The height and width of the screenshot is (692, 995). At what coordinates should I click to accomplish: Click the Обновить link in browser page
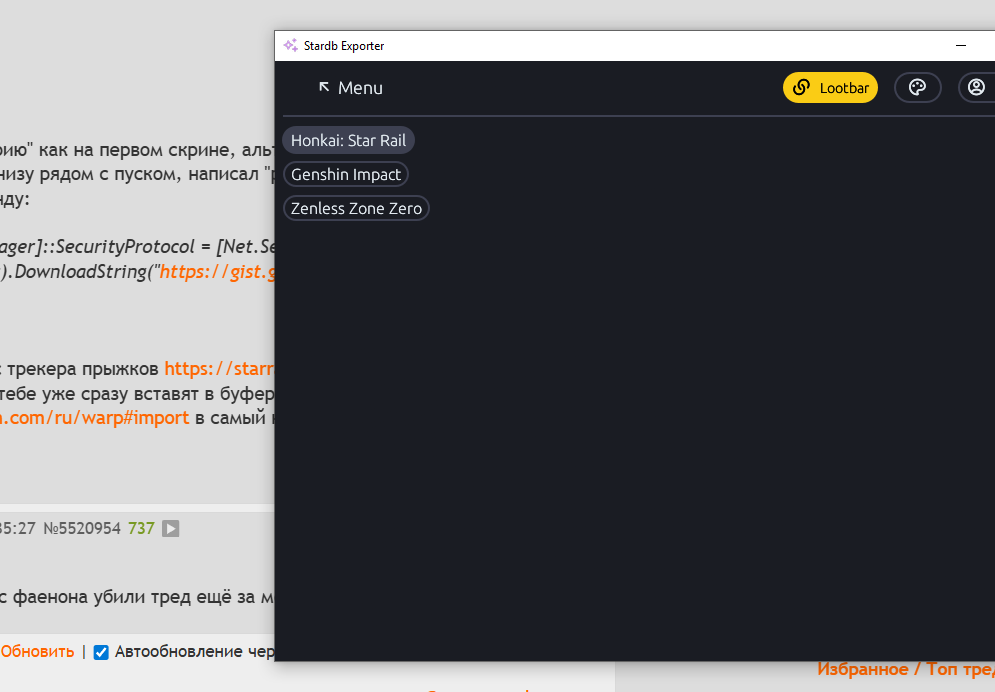click(x=37, y=651)
